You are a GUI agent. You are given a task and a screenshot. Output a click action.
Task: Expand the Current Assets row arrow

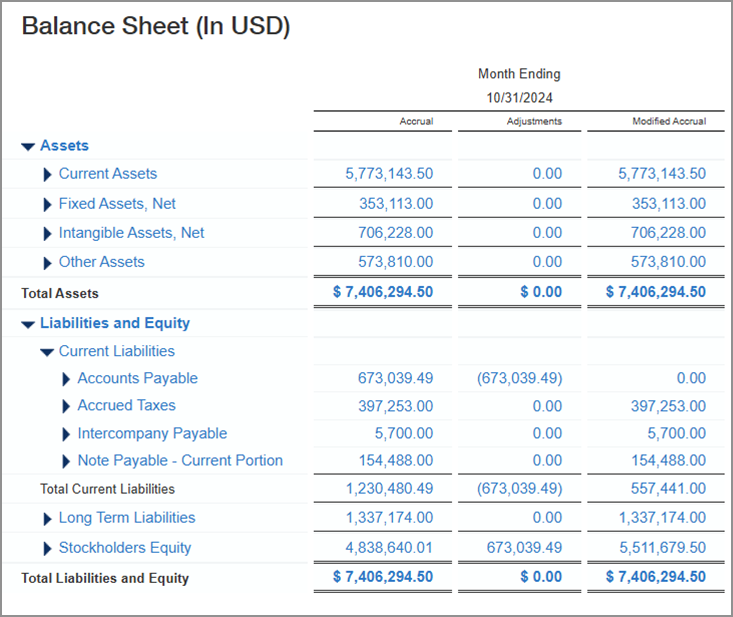pos(47,175)
